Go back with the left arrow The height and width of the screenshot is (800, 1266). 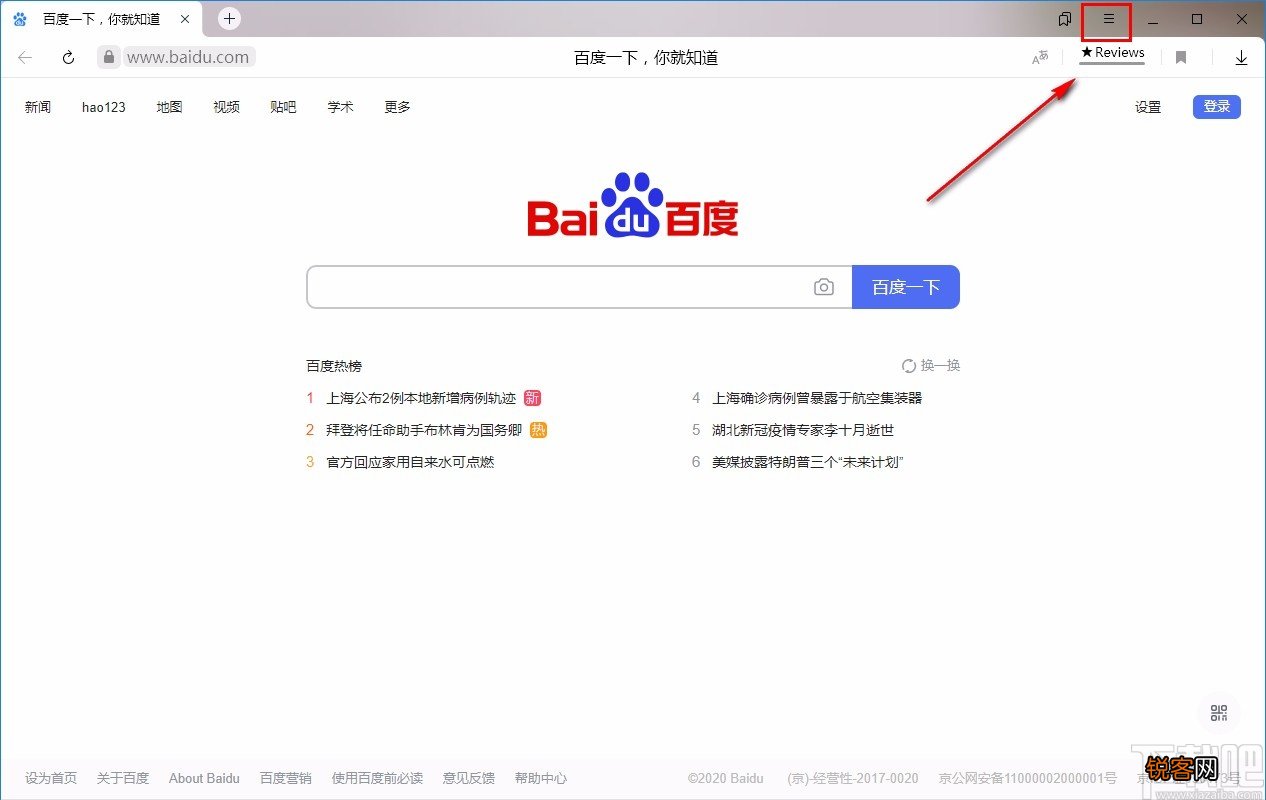(x=25, y=57)
